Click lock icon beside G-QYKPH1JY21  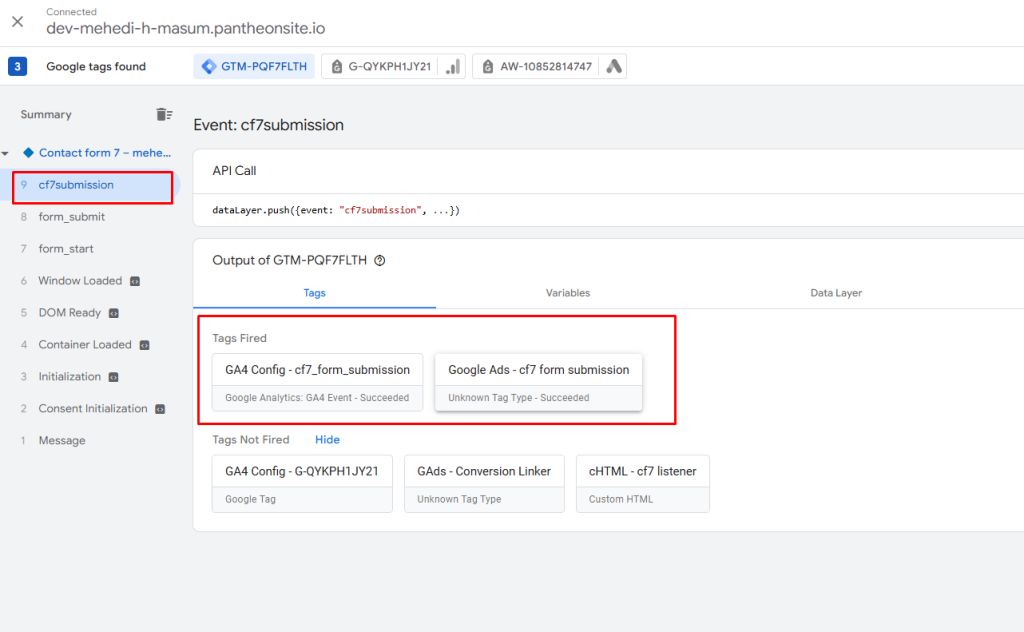(x=337, y=66)
